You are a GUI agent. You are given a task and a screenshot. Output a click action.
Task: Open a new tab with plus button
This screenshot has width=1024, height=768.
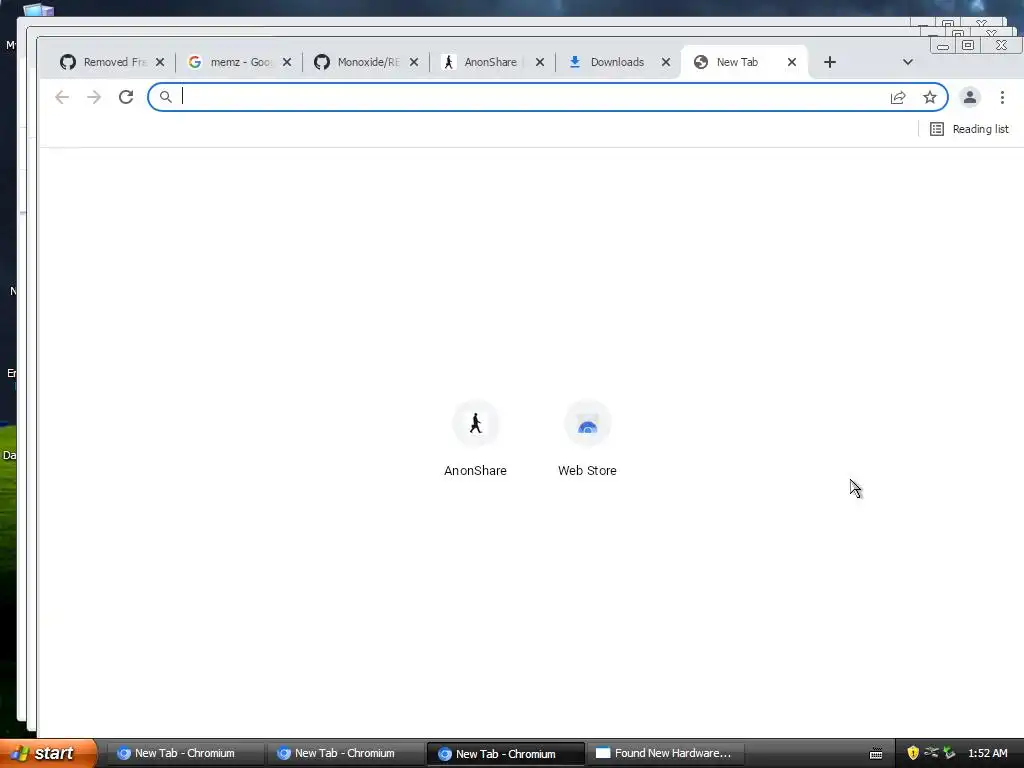coord(830,62)
